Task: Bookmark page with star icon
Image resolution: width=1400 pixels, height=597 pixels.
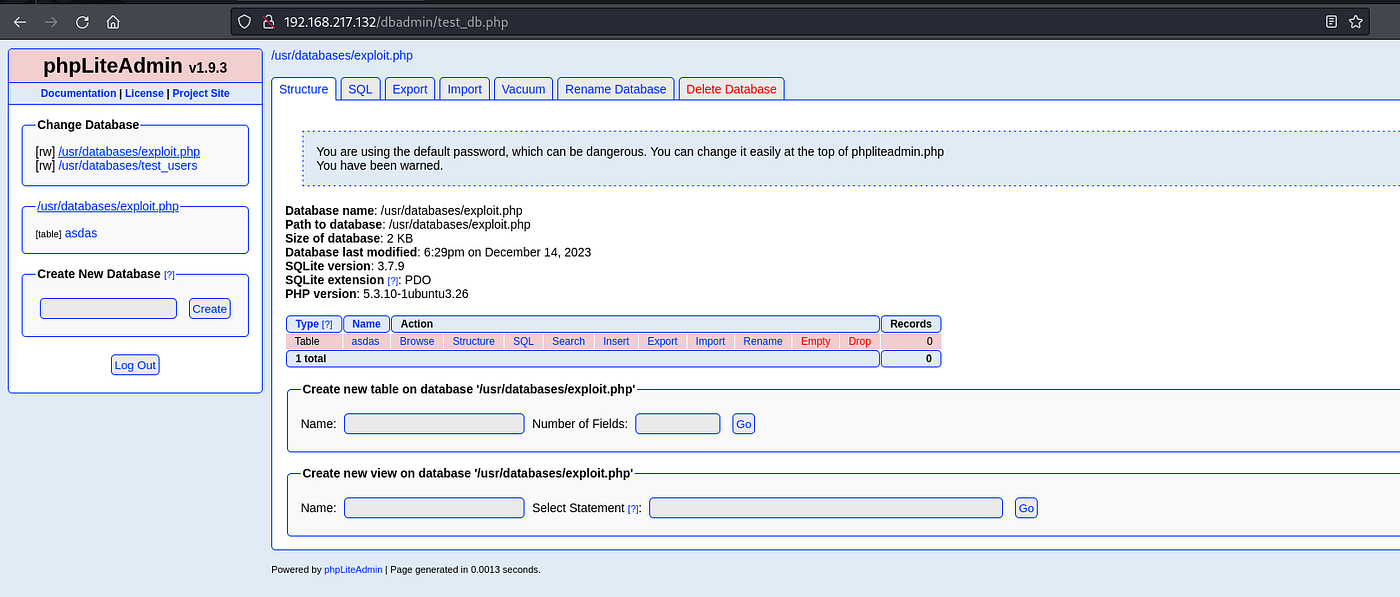Action: [1356, 21]
